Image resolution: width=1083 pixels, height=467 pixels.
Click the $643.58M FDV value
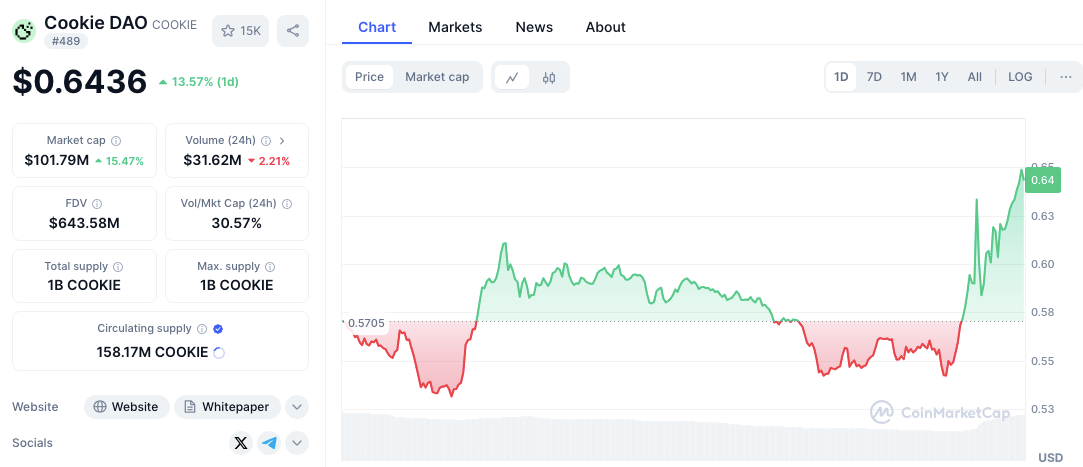tap(84, 223)
